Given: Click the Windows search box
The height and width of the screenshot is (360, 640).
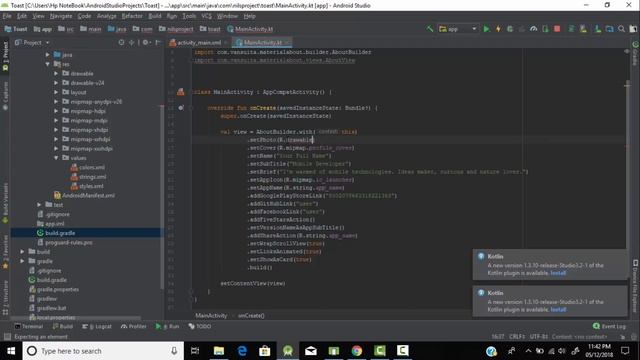Looking at the screenshot, I should 102,351.
